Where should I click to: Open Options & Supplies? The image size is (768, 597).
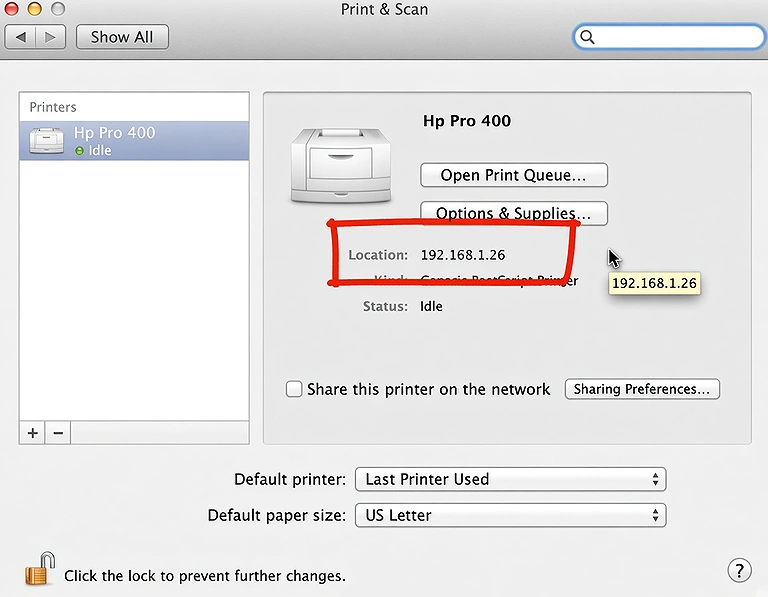514,214
